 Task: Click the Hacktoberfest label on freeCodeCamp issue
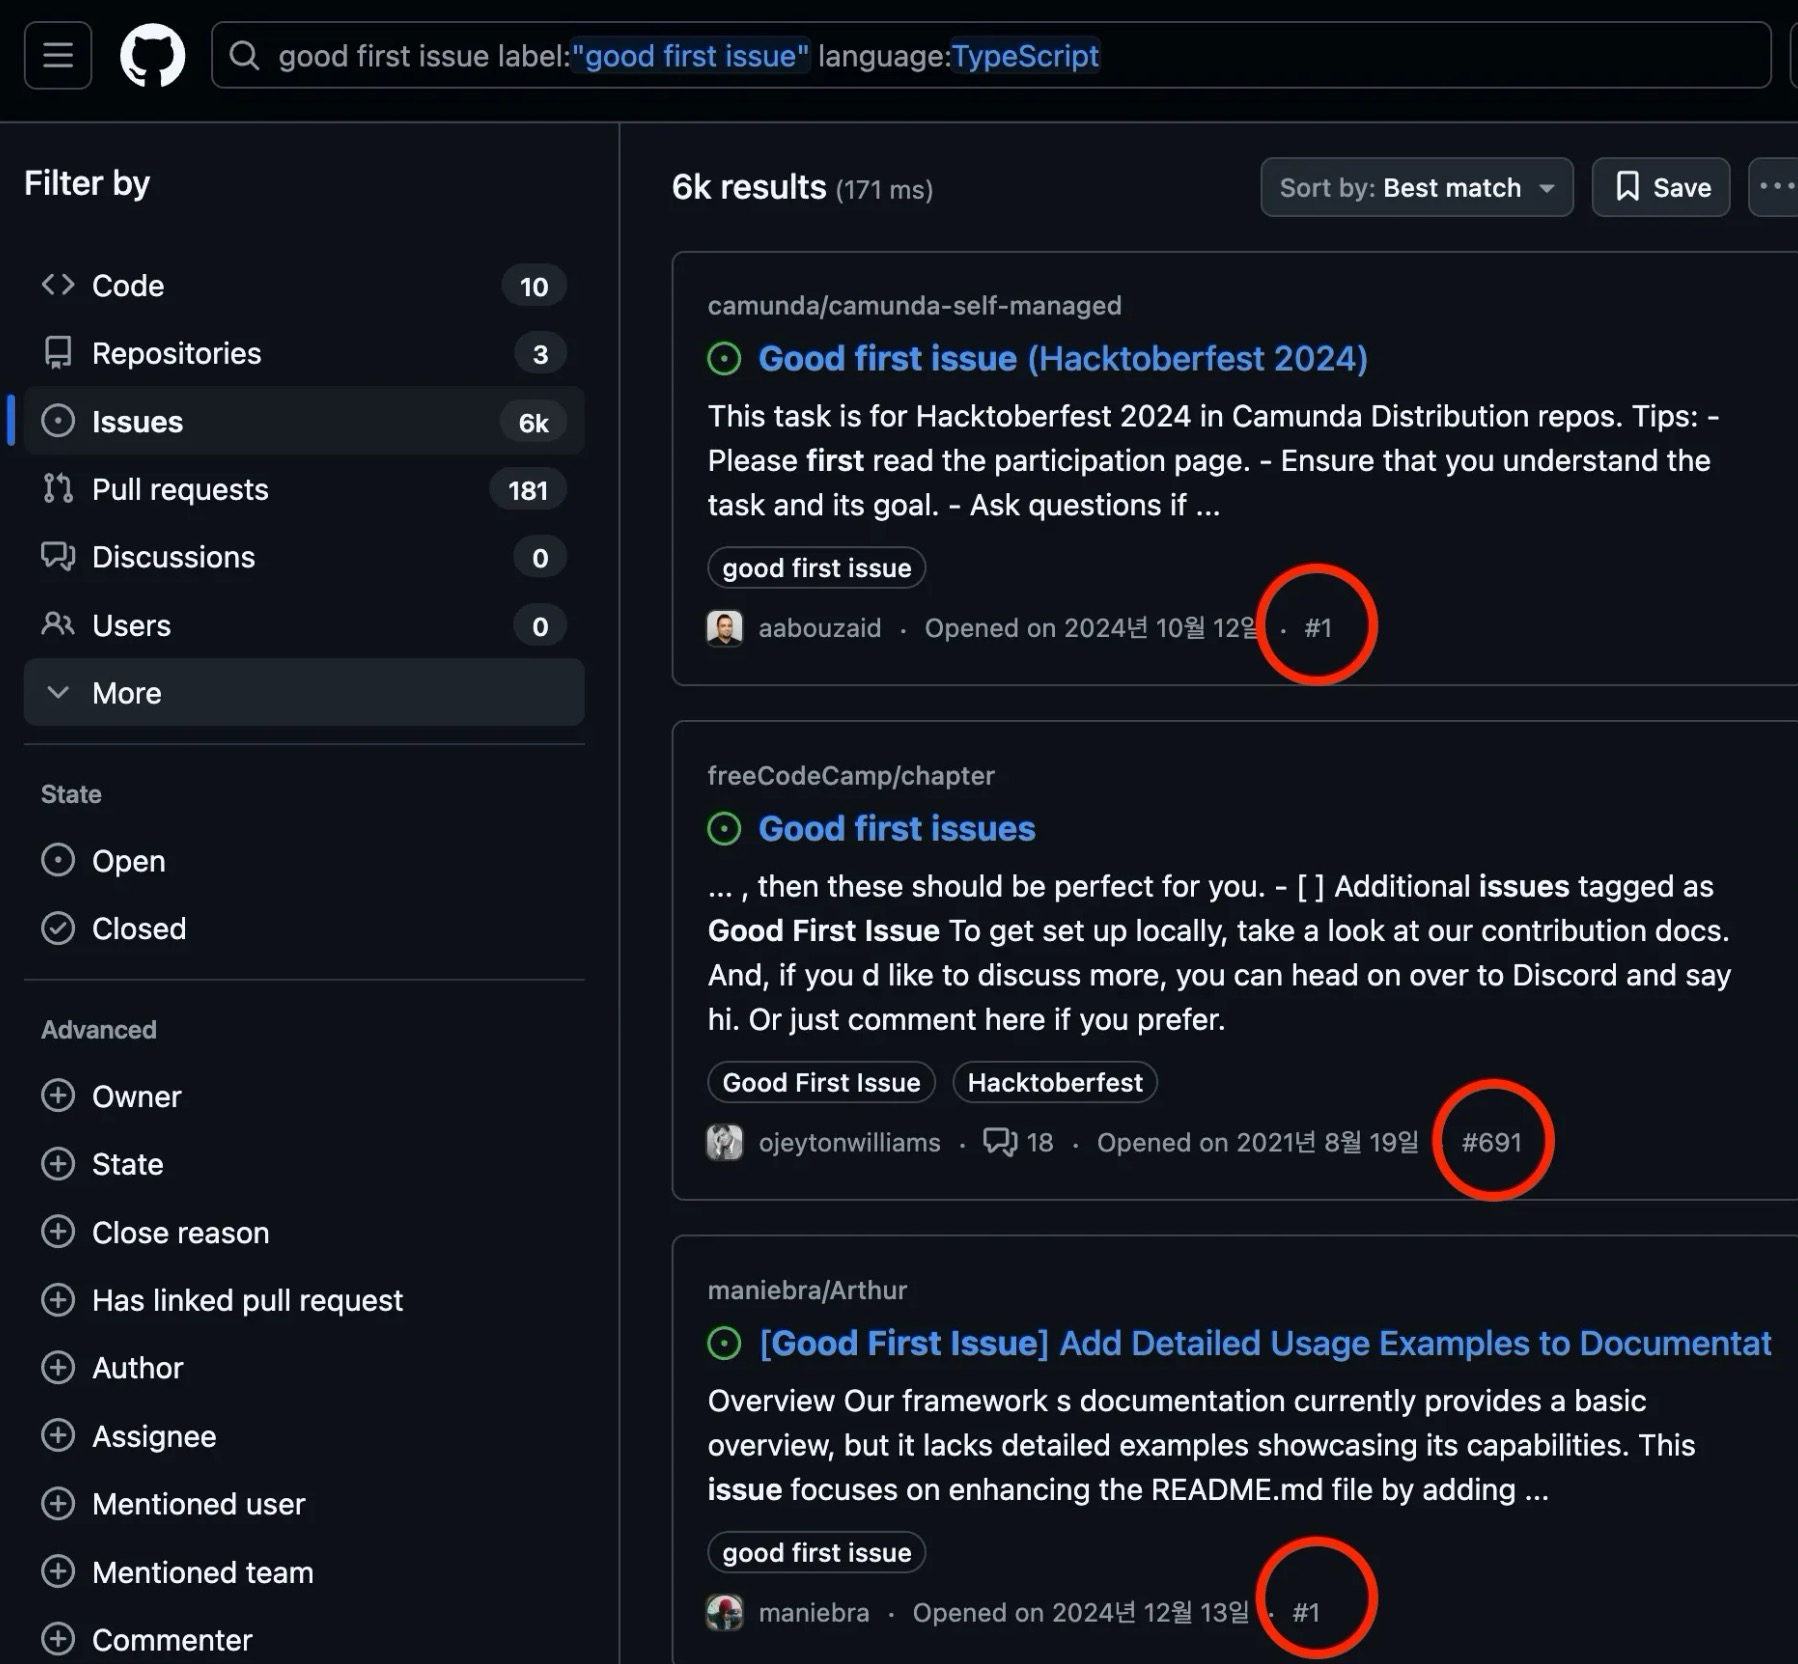(1055, 1082)
